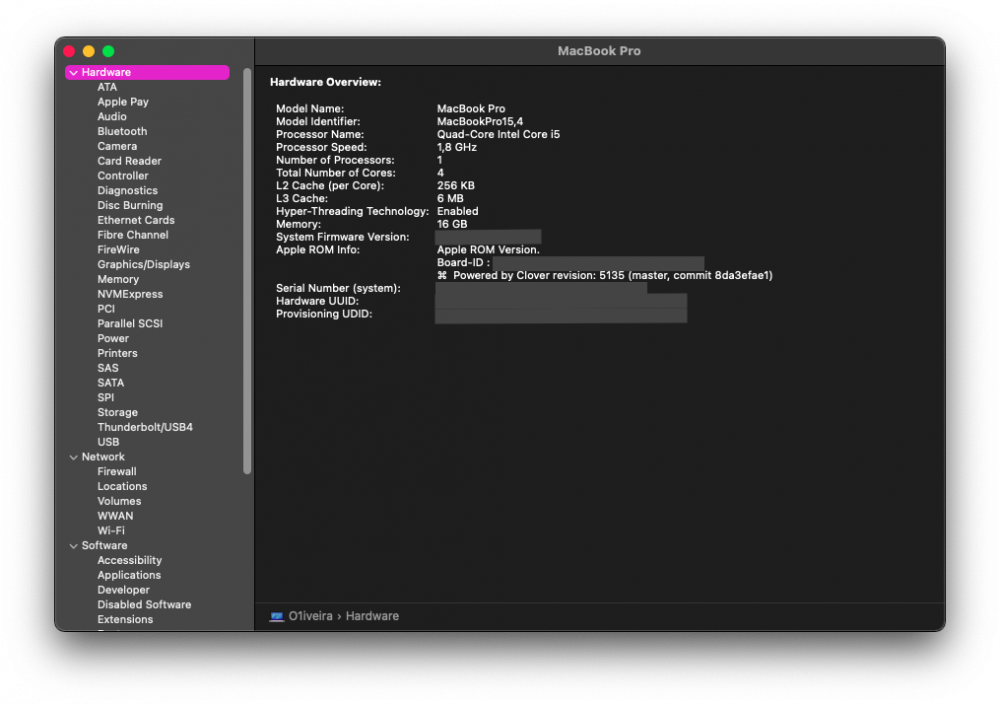
Task: Open Graphics/Displays information
Action: pos(143,265)
